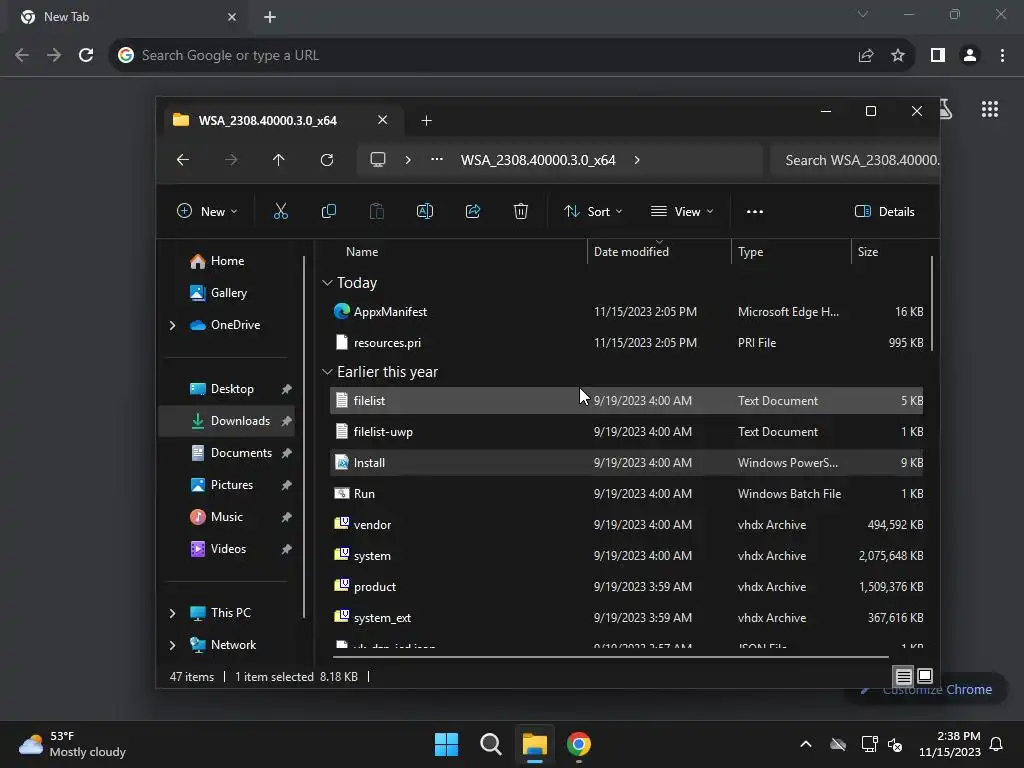The width and height of the screenshot is (1024, 768).
Task: Open the See more ellipsis in Explorer toolbar
Action: tap(755, 212)
